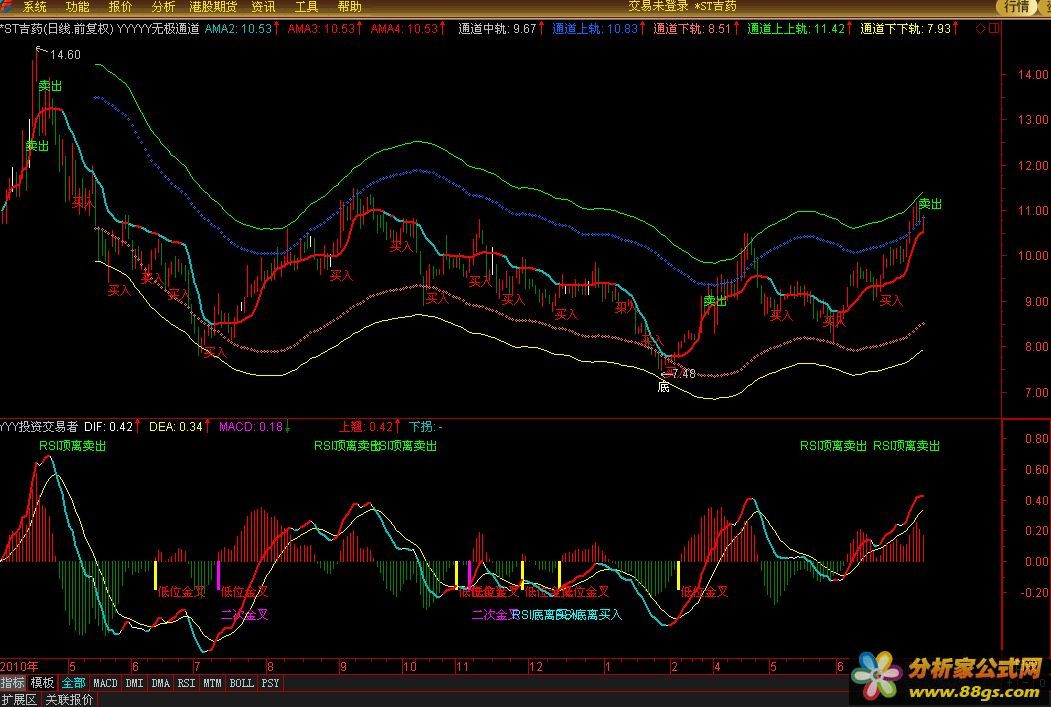The height and width of the screenshot is (707, 1051).
Task: Click the 交易未登录 *ST吉药 title text
Action: pos(682,6)
